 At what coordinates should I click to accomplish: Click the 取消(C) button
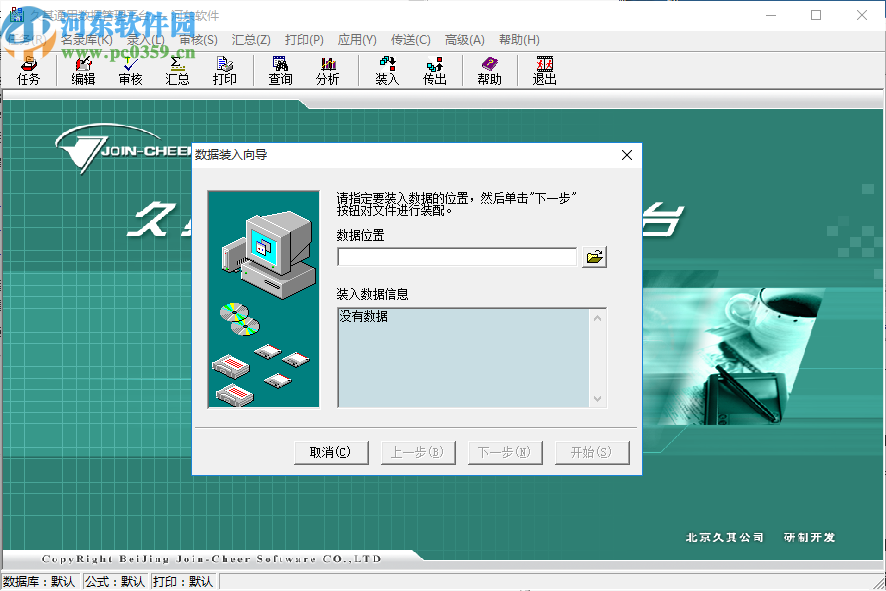331,453
